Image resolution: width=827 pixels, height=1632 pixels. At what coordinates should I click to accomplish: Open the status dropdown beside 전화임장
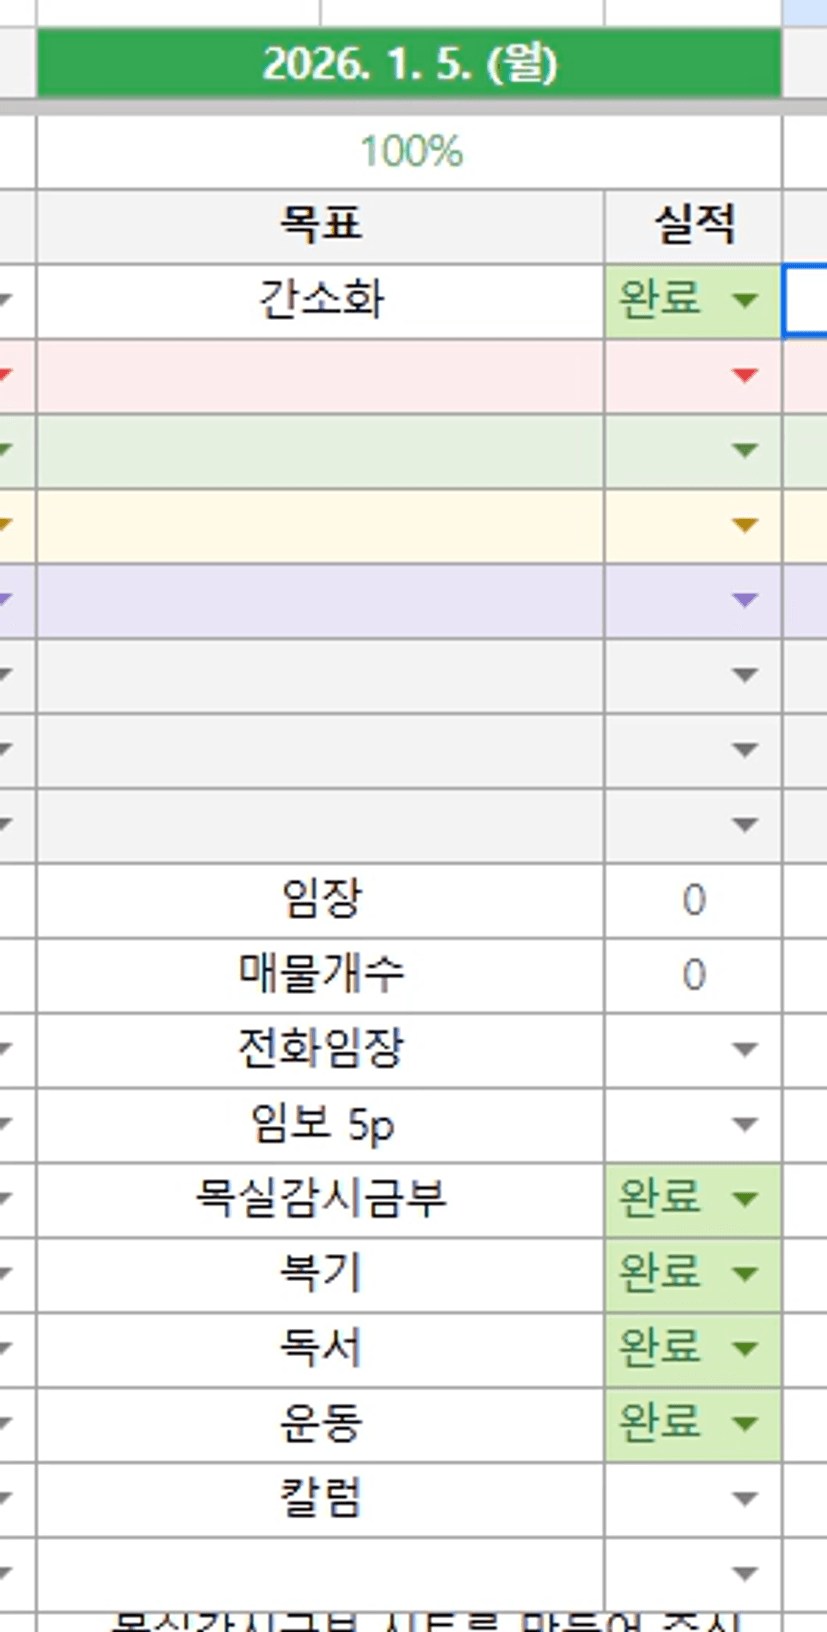coord(744,1049)
